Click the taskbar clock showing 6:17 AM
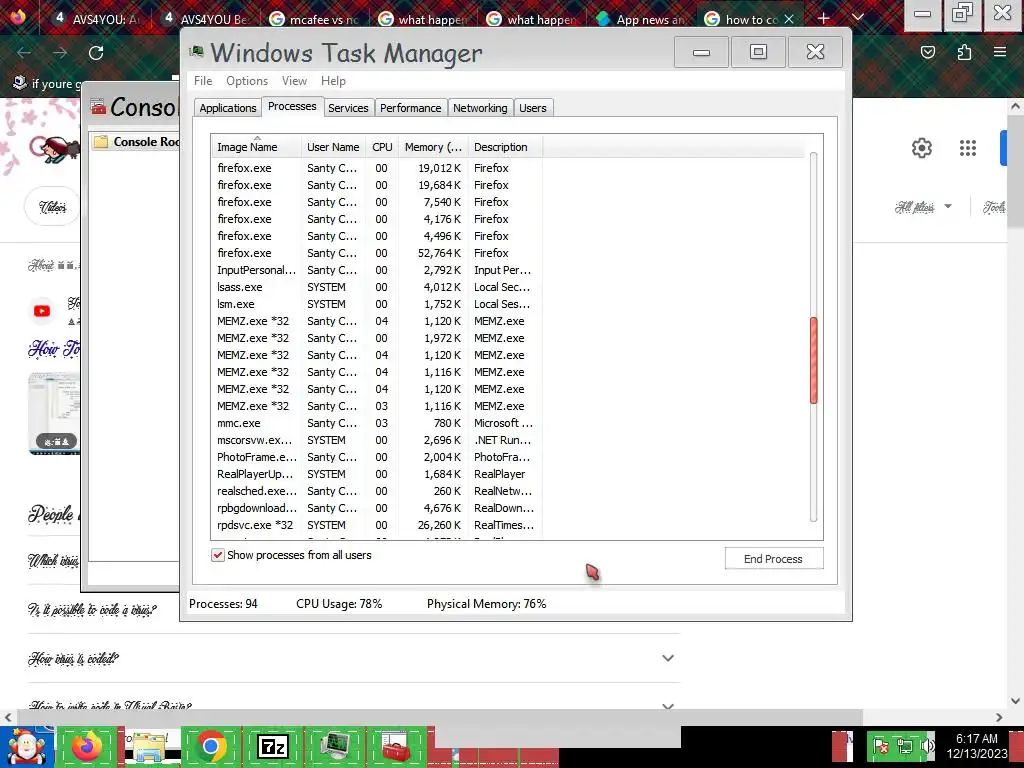The image size is (1024, 768). point(977,746)
